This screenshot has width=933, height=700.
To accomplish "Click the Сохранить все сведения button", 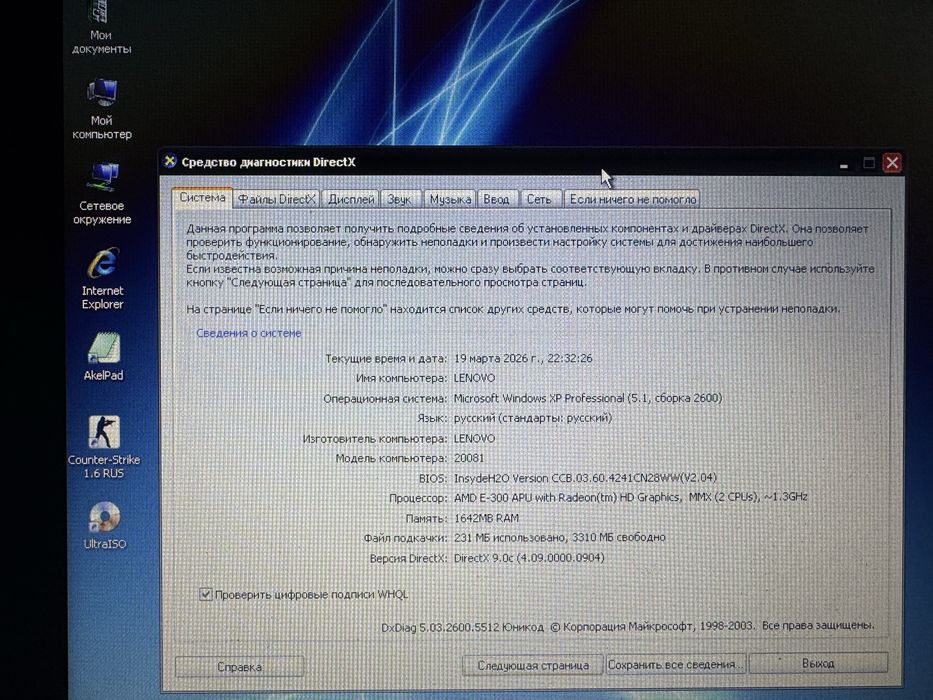I will pyautogui.click(x=675, y=664).
